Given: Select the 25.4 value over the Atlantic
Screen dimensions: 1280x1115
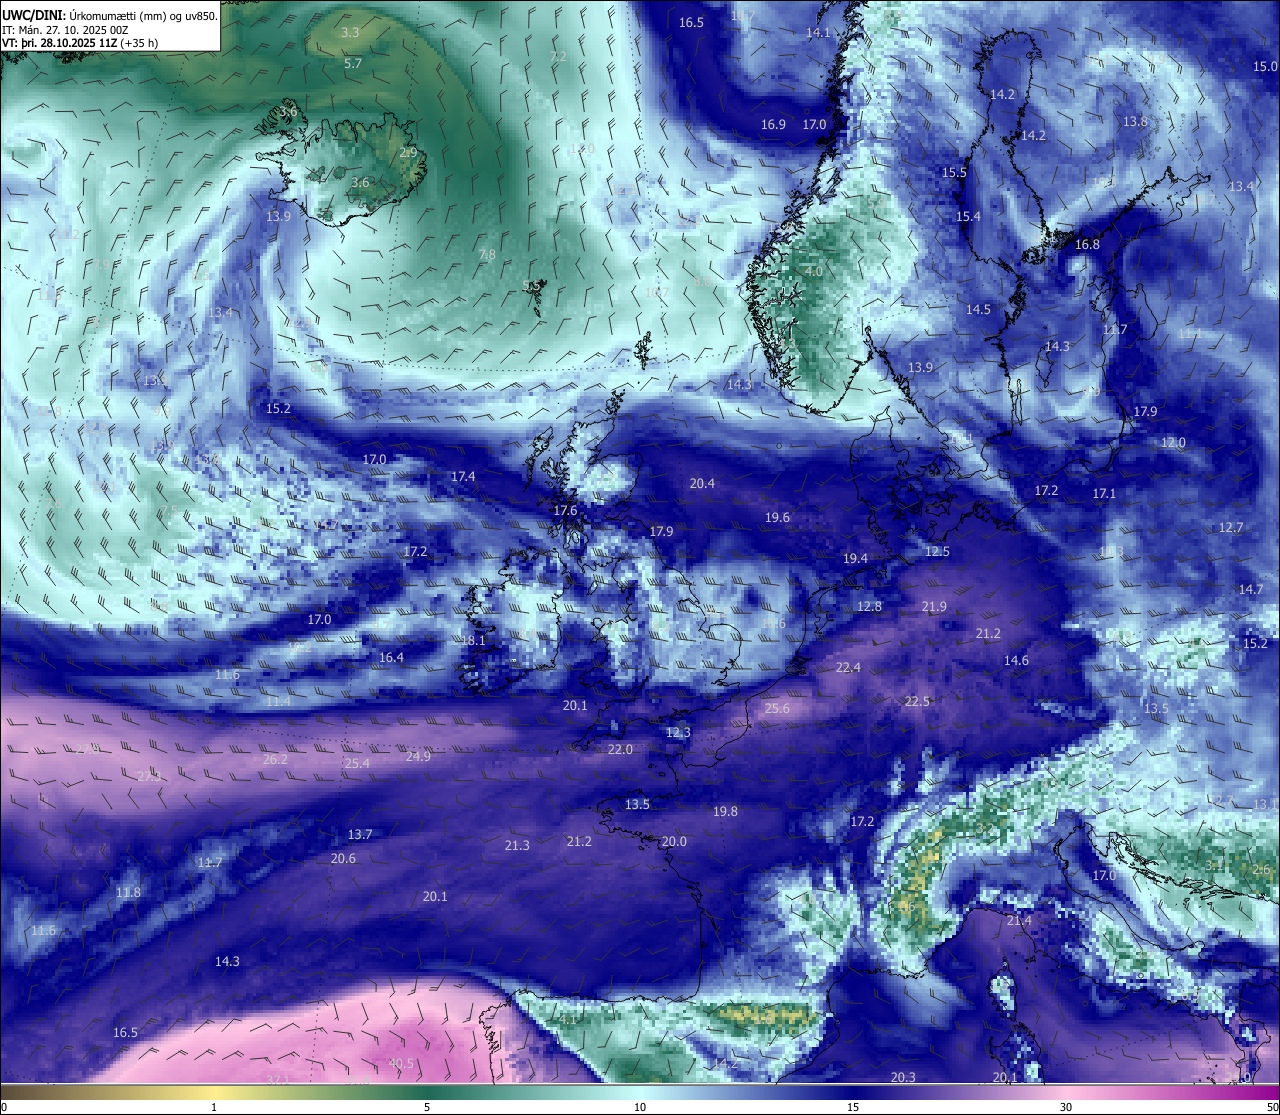Looking at the screenshot, I should click(357, 764).
